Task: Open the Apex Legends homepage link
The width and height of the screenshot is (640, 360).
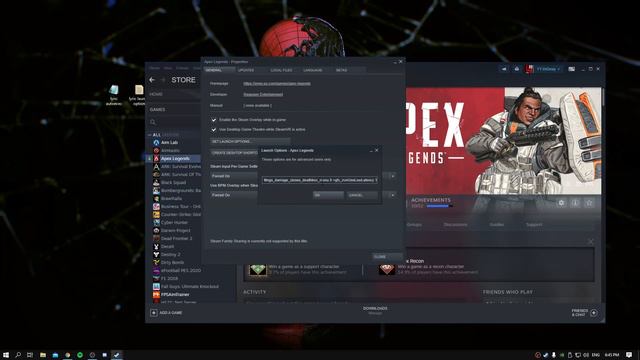Action: click(x=277, y=84)
